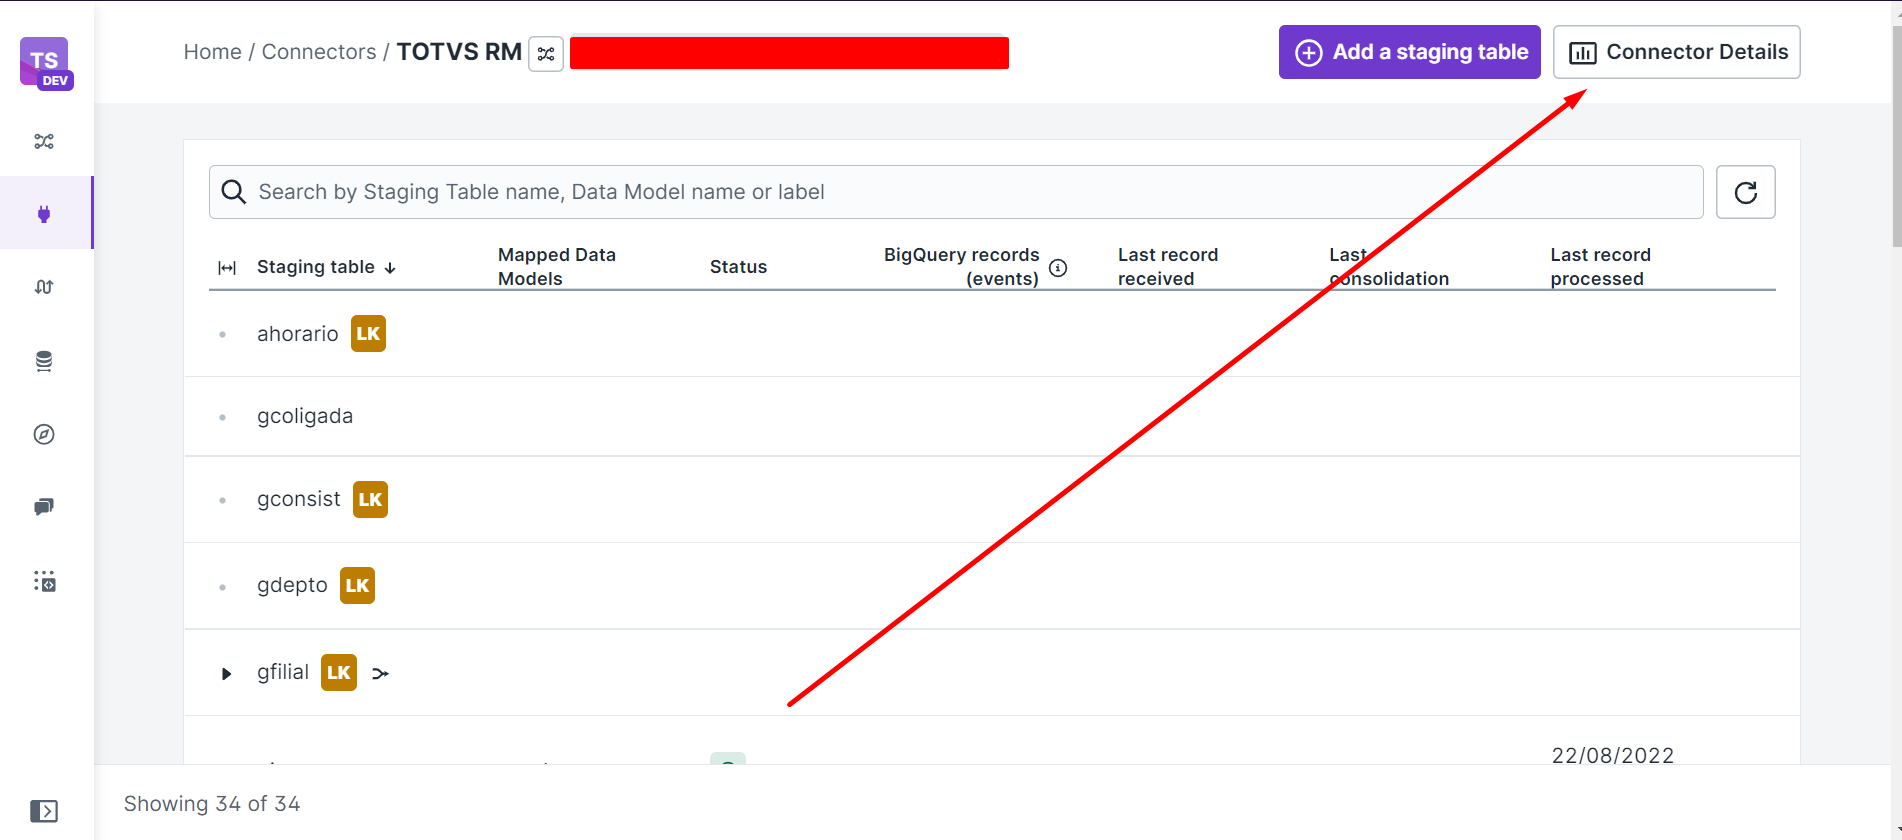Screen dimensions: 1902x840
Task: Click Add a staging table button
Action: 1409,52
